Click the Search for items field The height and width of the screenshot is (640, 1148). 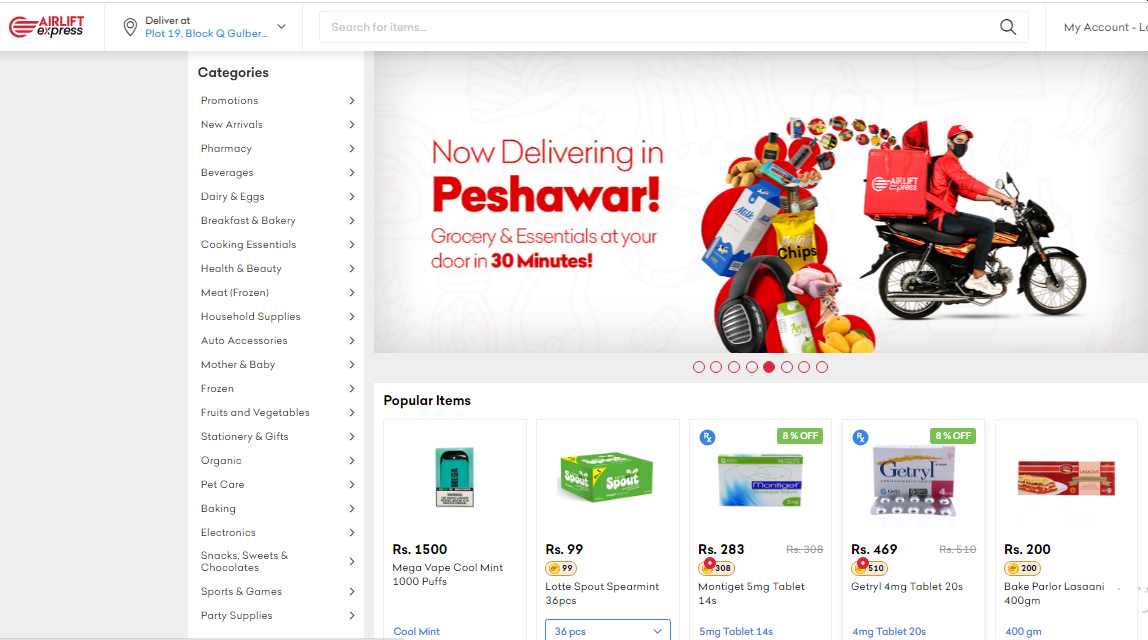pos(659,27)
